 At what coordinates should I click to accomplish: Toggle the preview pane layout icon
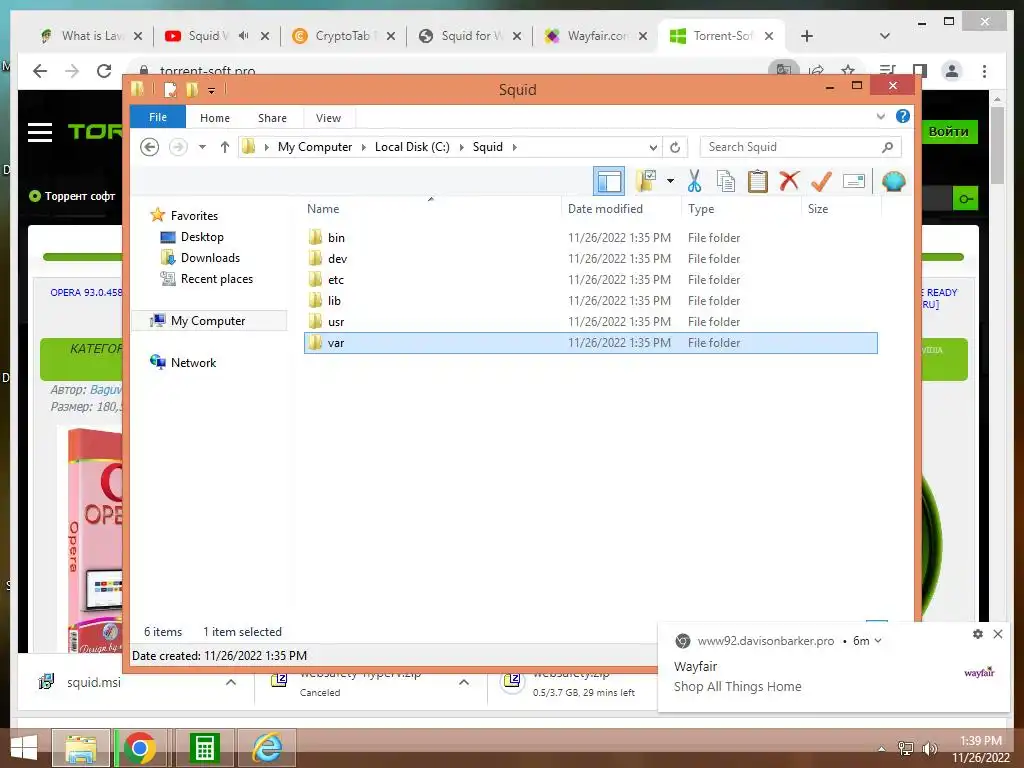609,181
